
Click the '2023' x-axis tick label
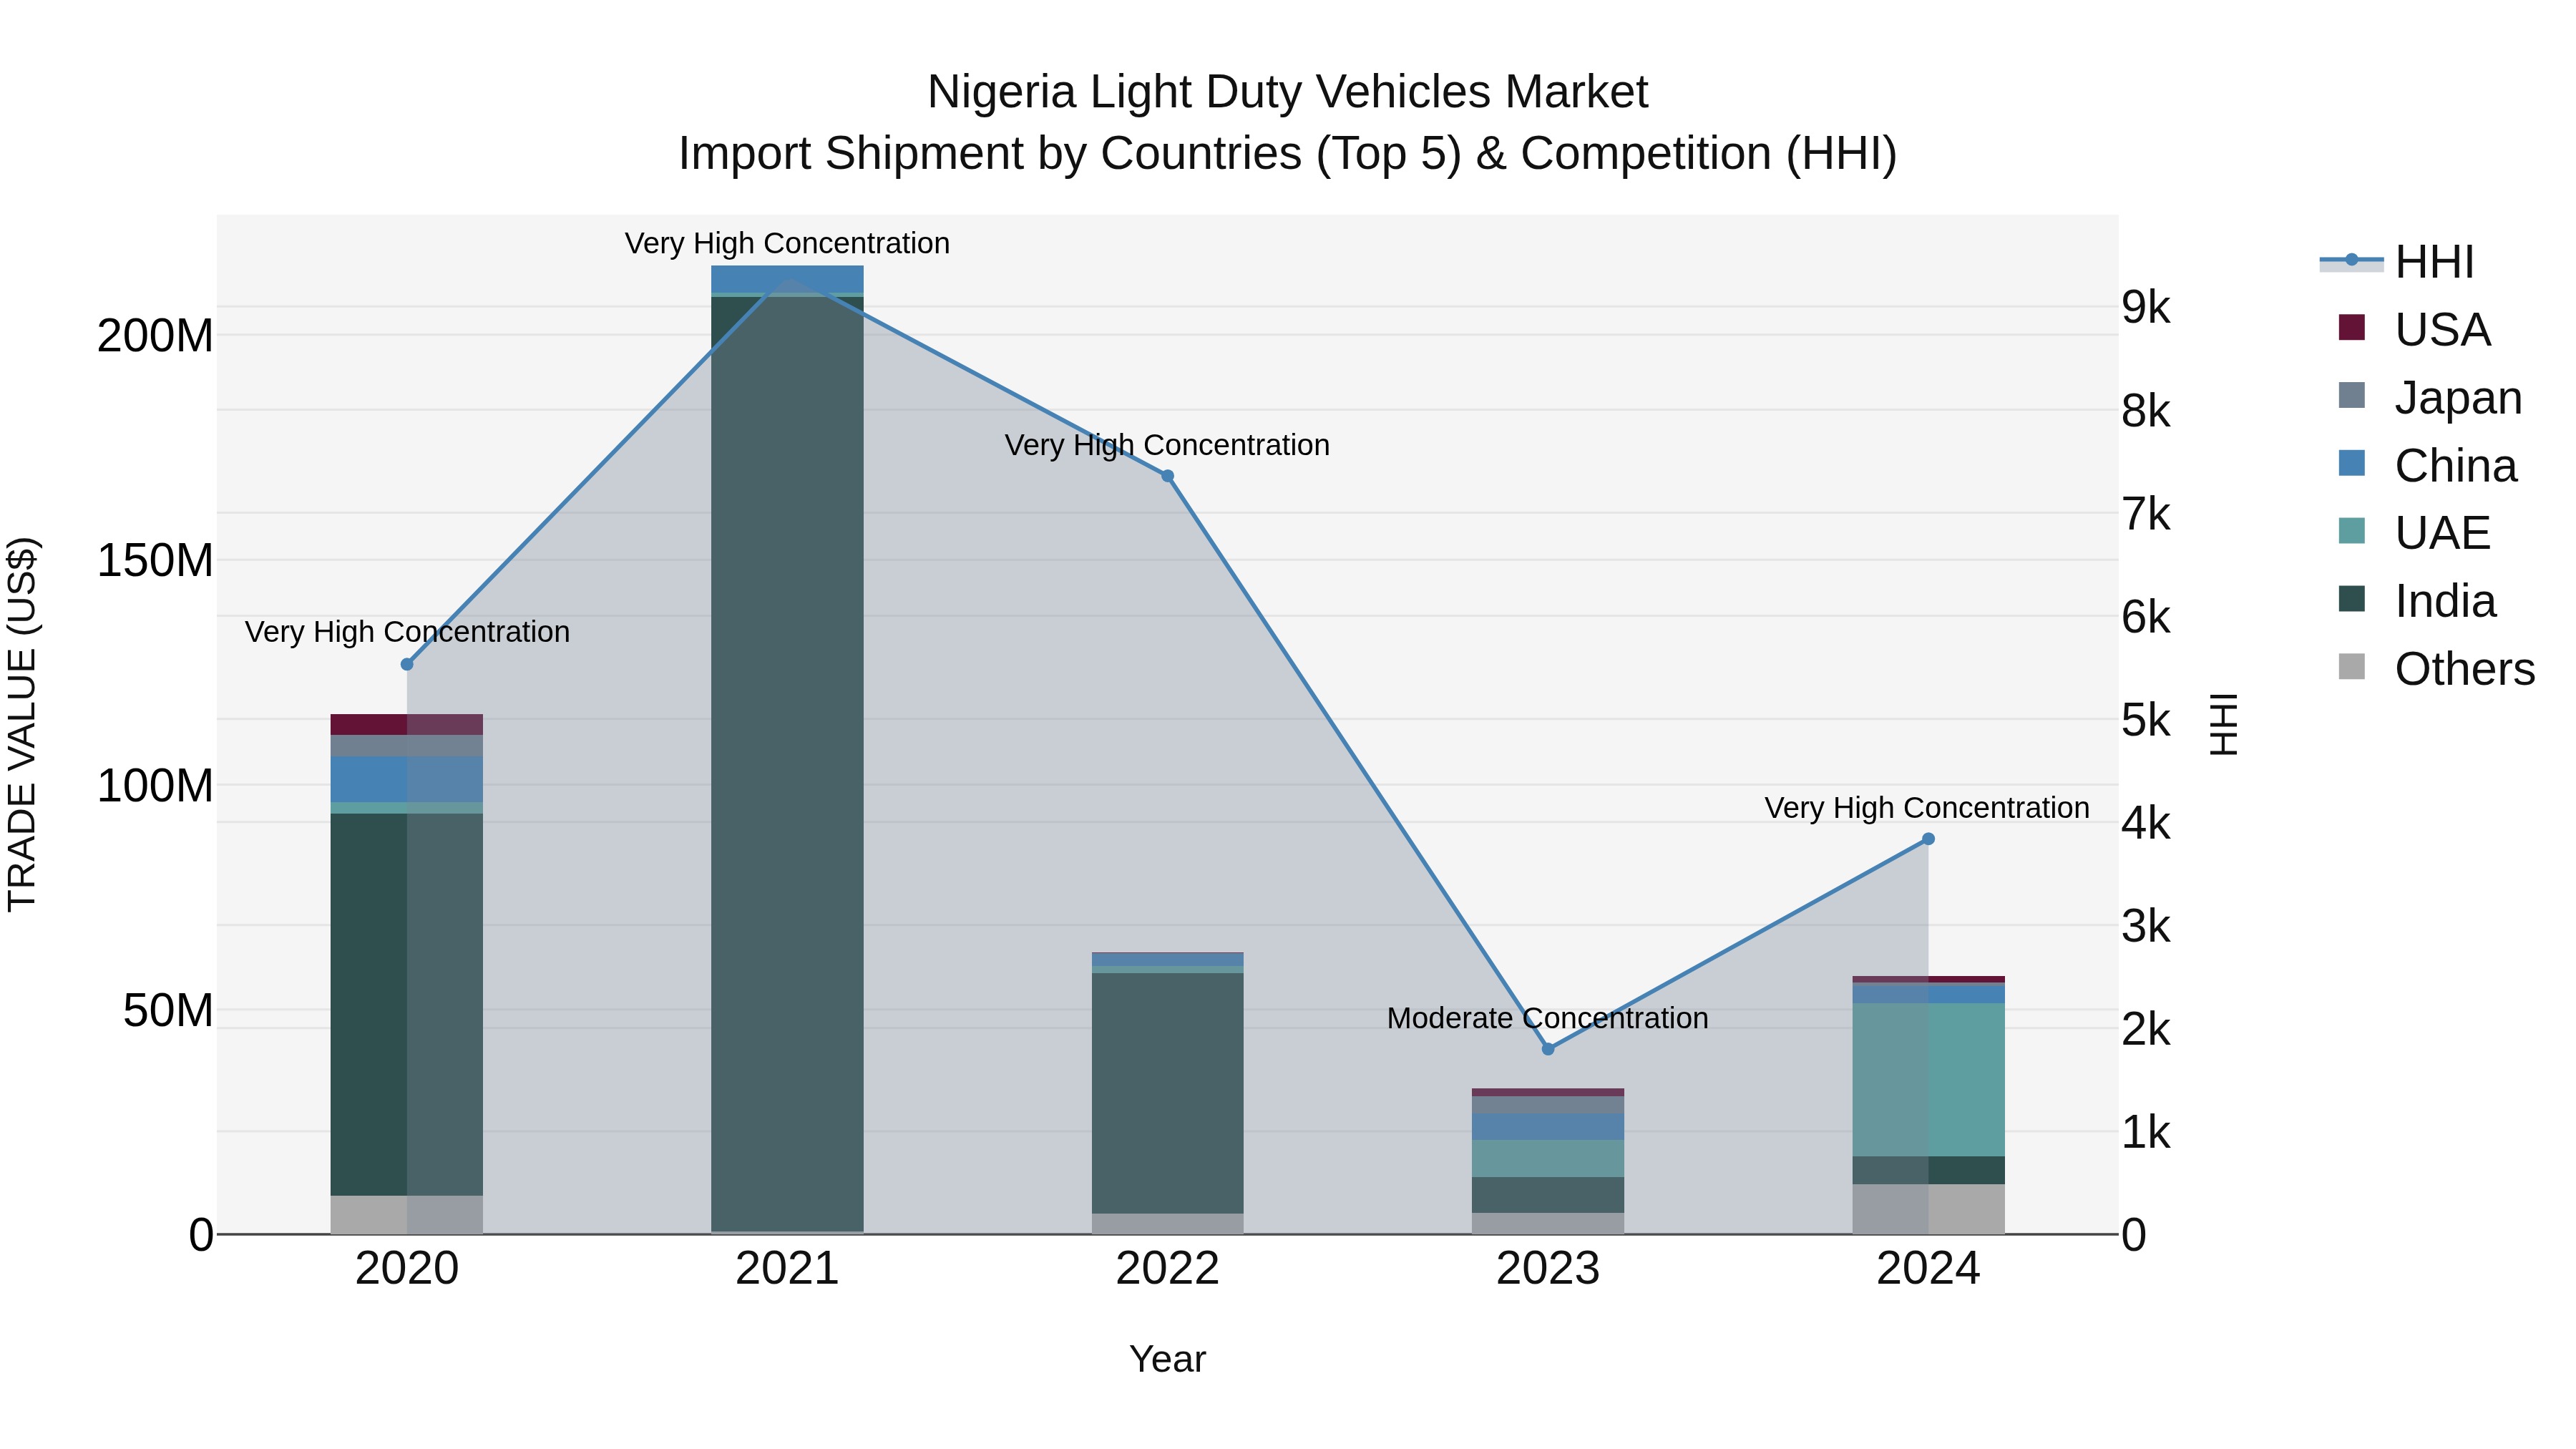click(x=1548, y=1269)
